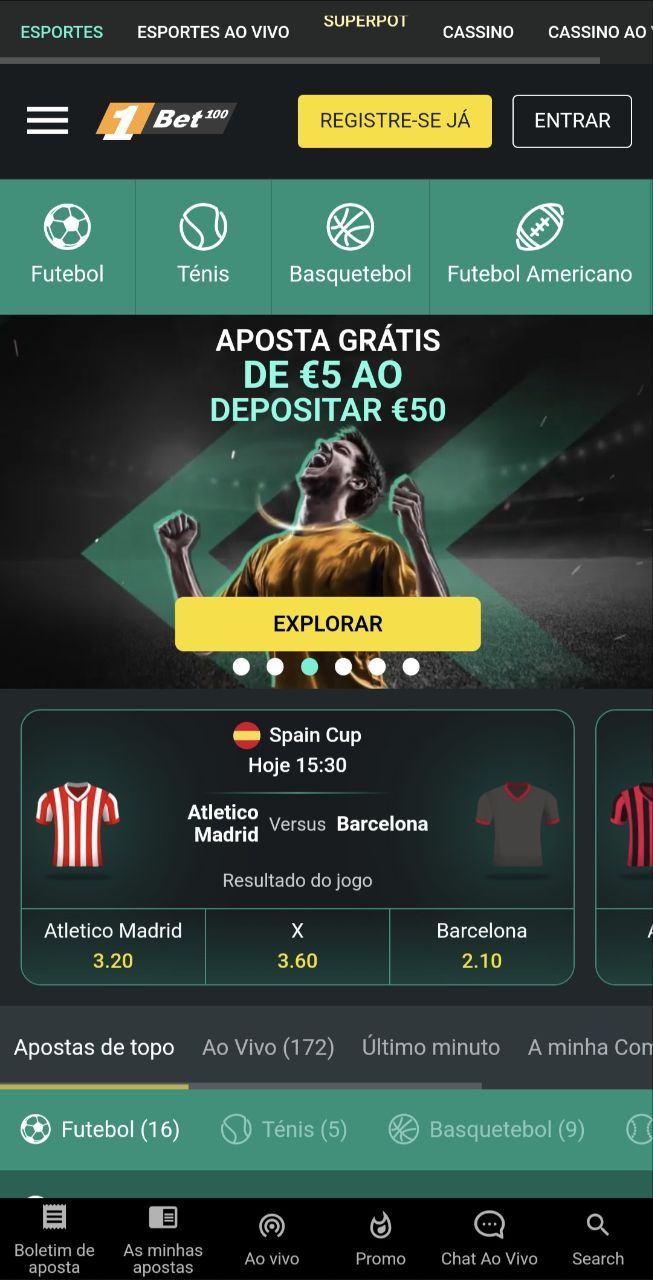Image resolution: width=653 pixels, height=1280 pixels.
Task: Open the Search magnifier icon
Action: tap(598, 1225)
